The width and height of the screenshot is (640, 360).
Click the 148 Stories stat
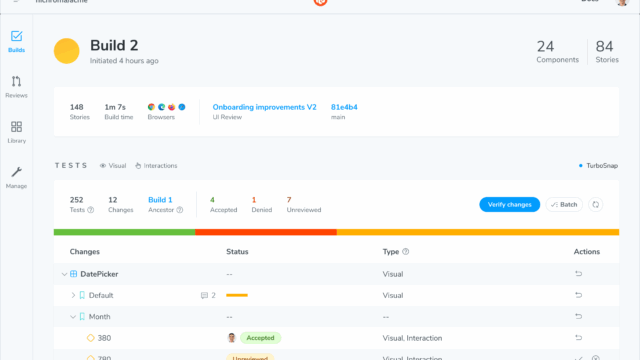coord(79,111)
